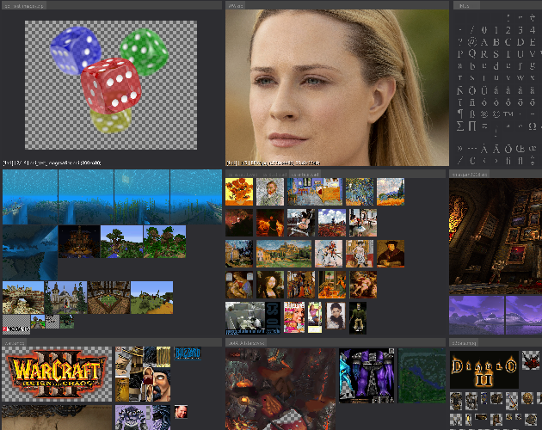This screenshot has width=542, height=430.
Task: Select the night-time lit castle Minecraft thumbnail
Action: coord(80,242)
